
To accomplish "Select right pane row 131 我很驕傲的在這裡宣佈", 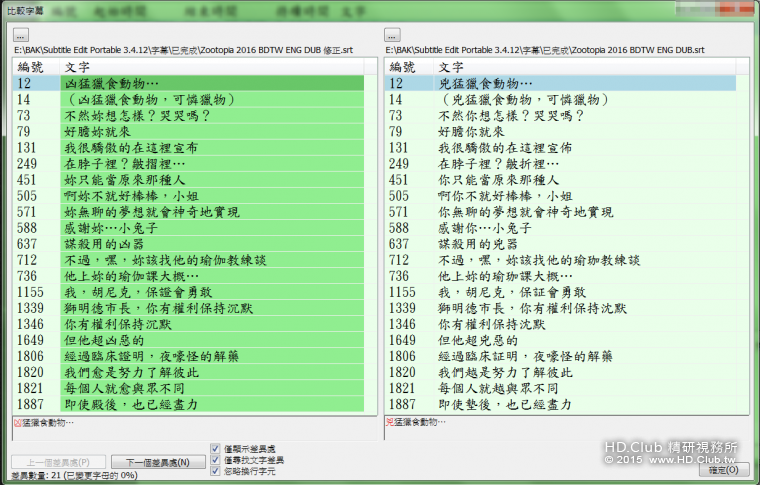I will click(x=561, y=147).
